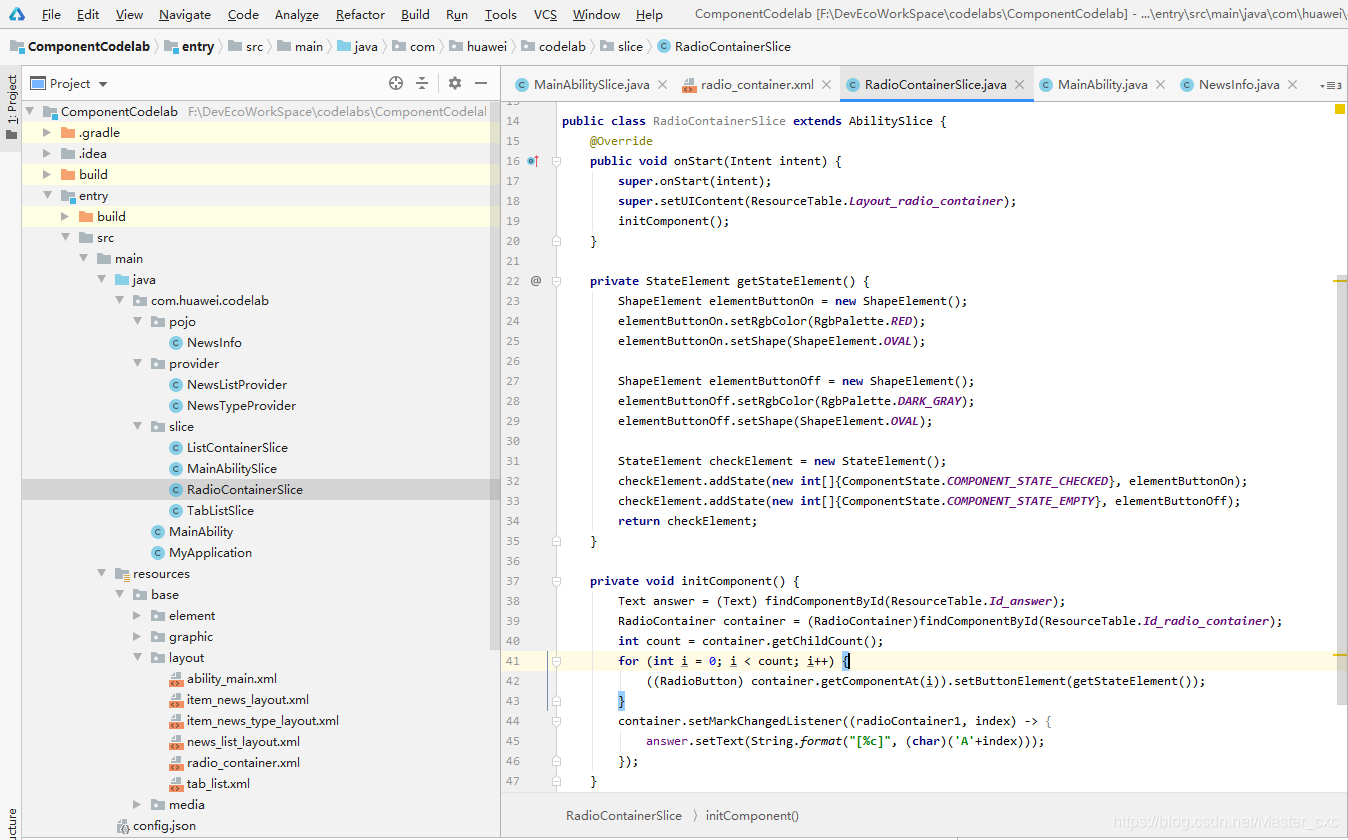Show hidden tabs list indicator
1348x840 pixels.
coord(1331,85)
